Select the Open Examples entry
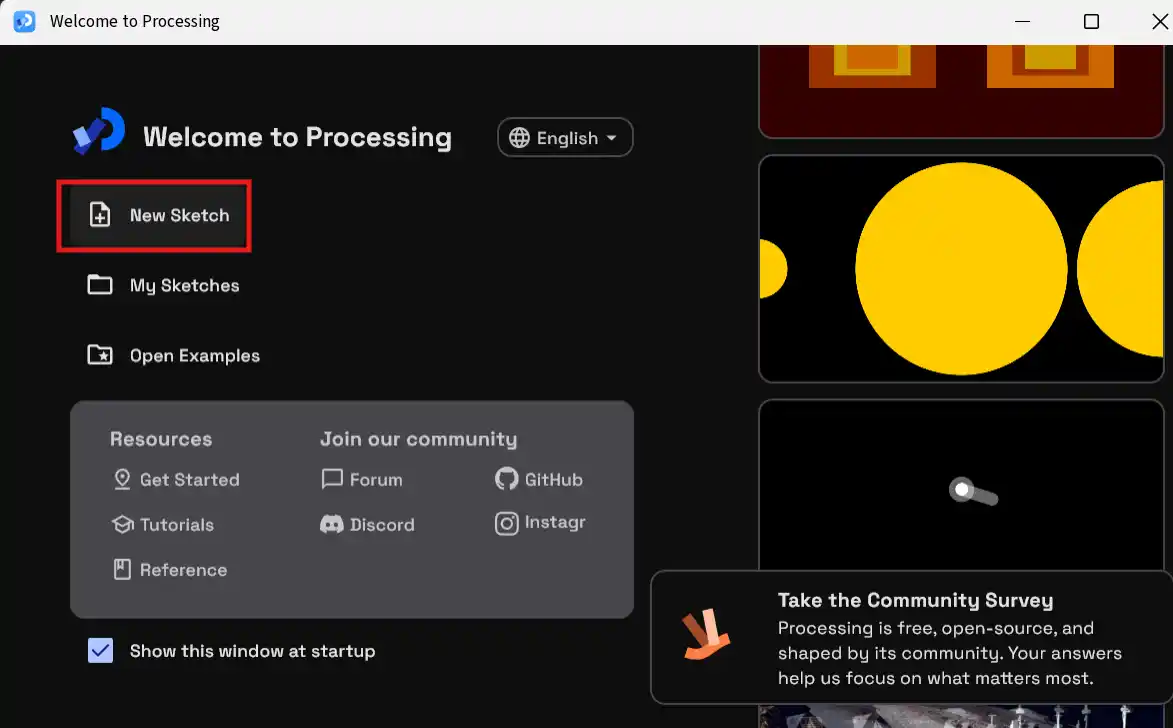 174,355
